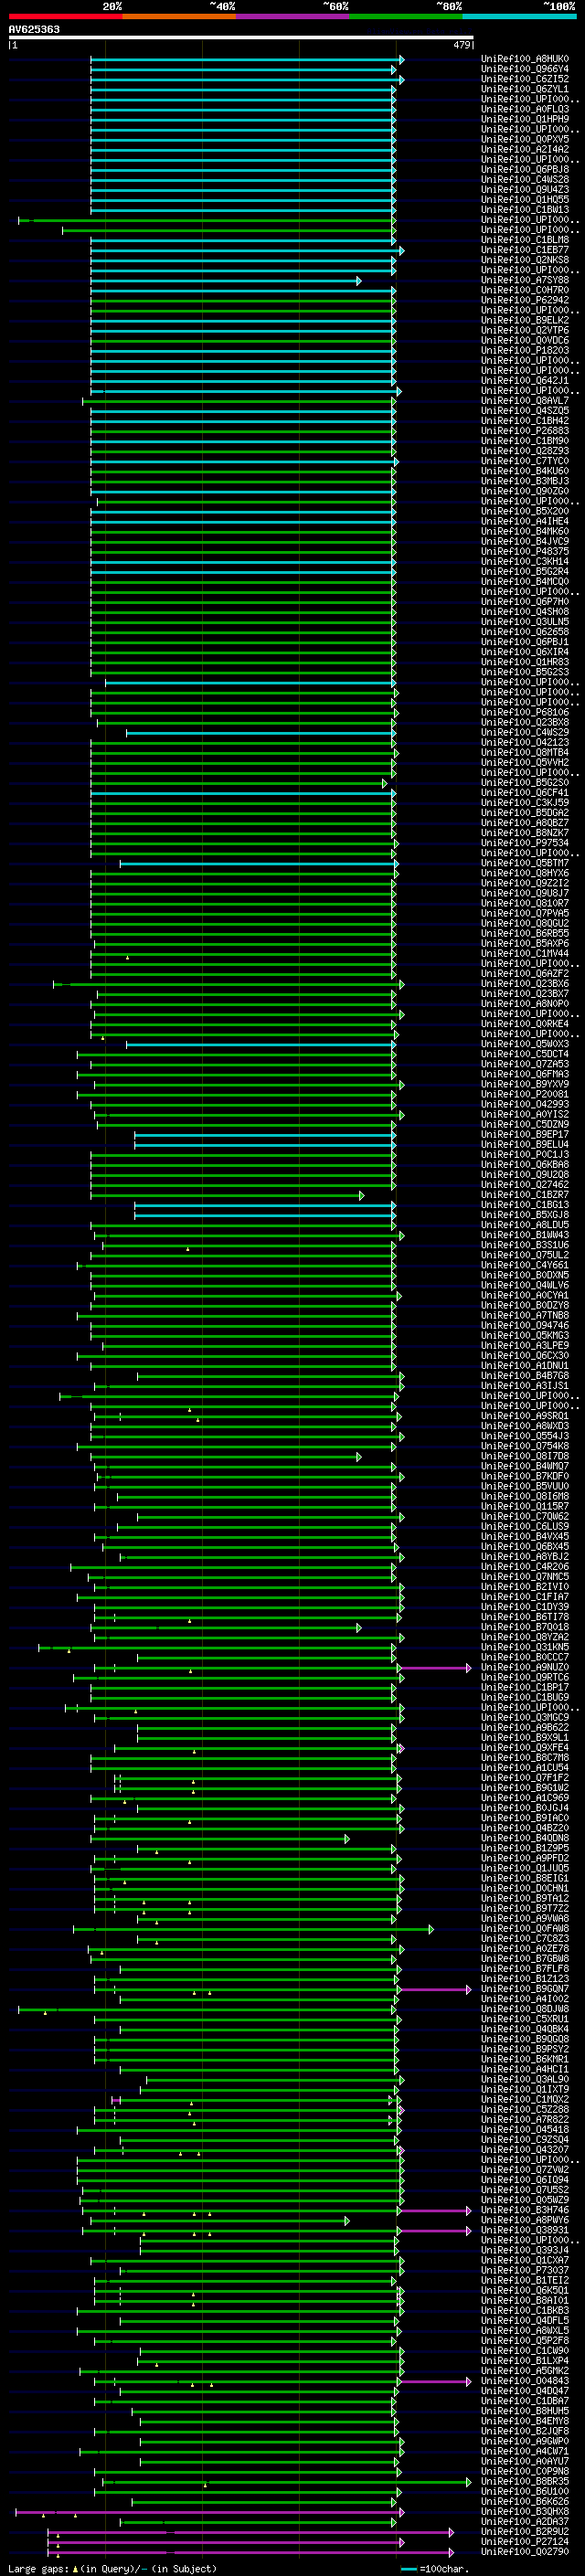Click the cyan alignment bar for A8HUK0

pyautogui.click(x=247, y=59)
